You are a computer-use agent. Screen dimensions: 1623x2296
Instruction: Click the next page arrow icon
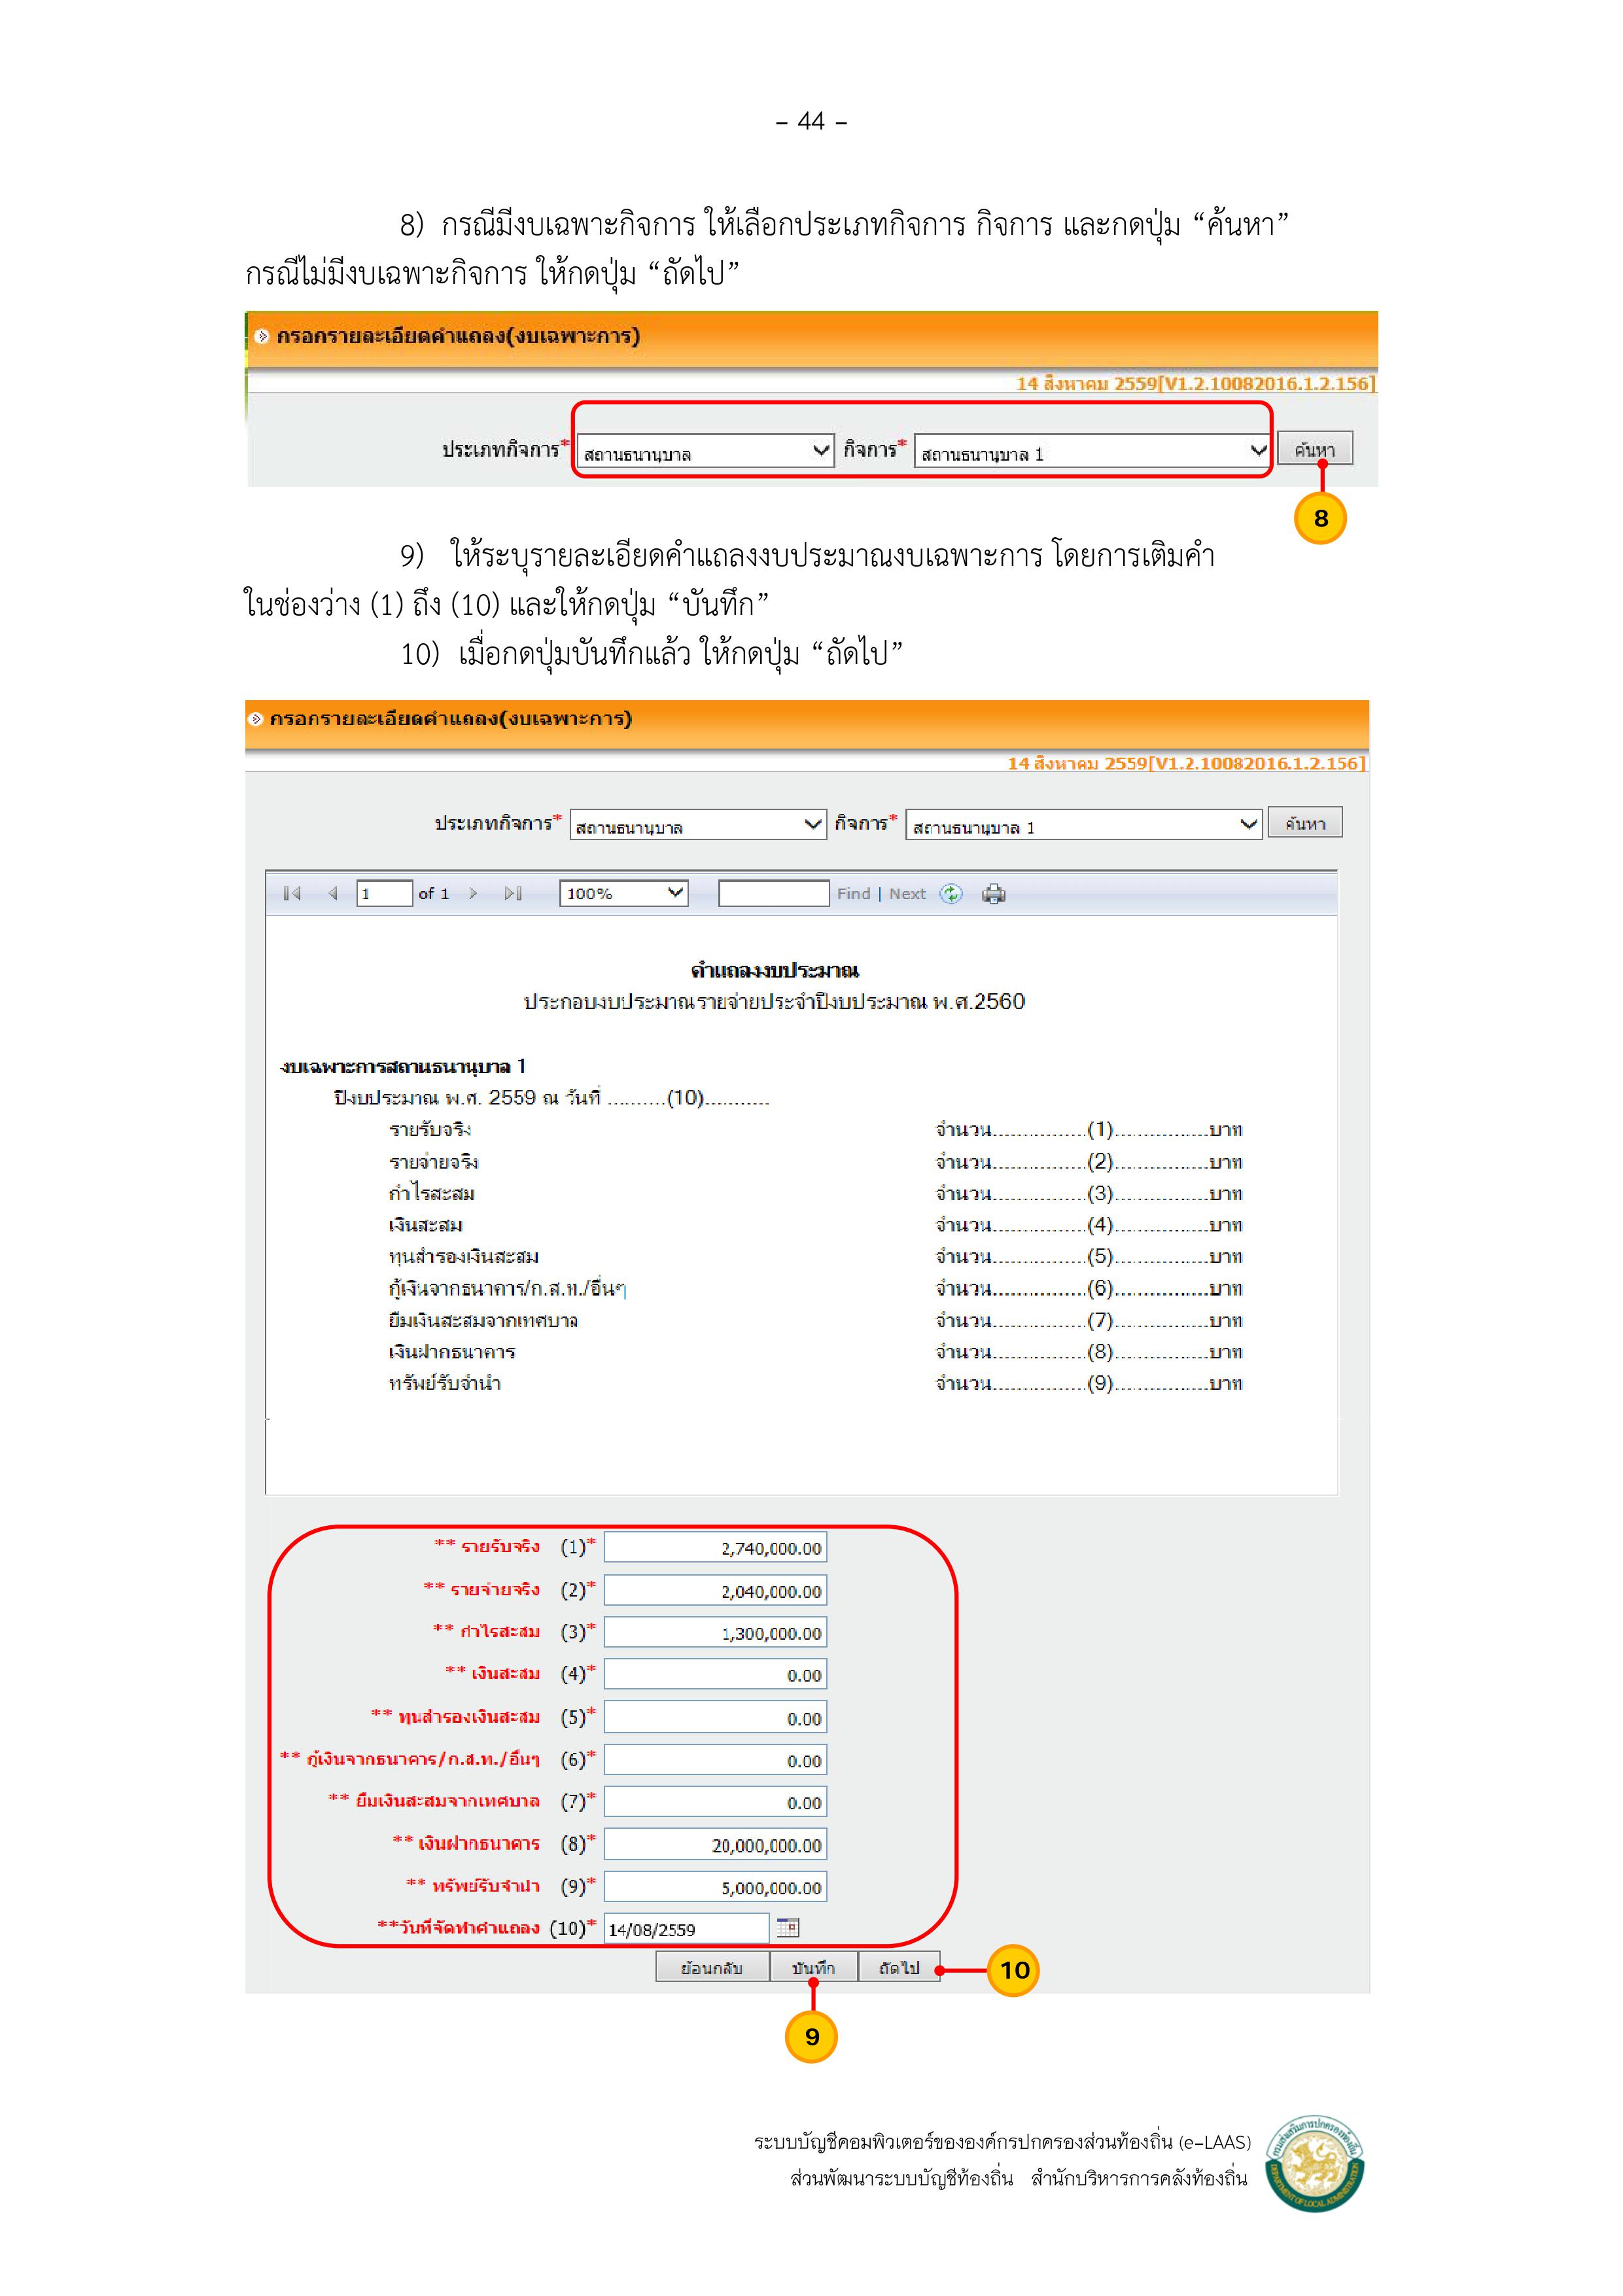(x=473, y=893)
